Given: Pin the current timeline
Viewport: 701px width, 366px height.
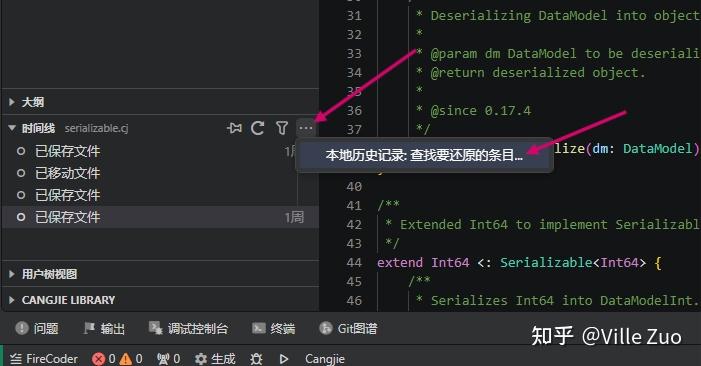Looking at the screenshot, I should tap(234, 128).
